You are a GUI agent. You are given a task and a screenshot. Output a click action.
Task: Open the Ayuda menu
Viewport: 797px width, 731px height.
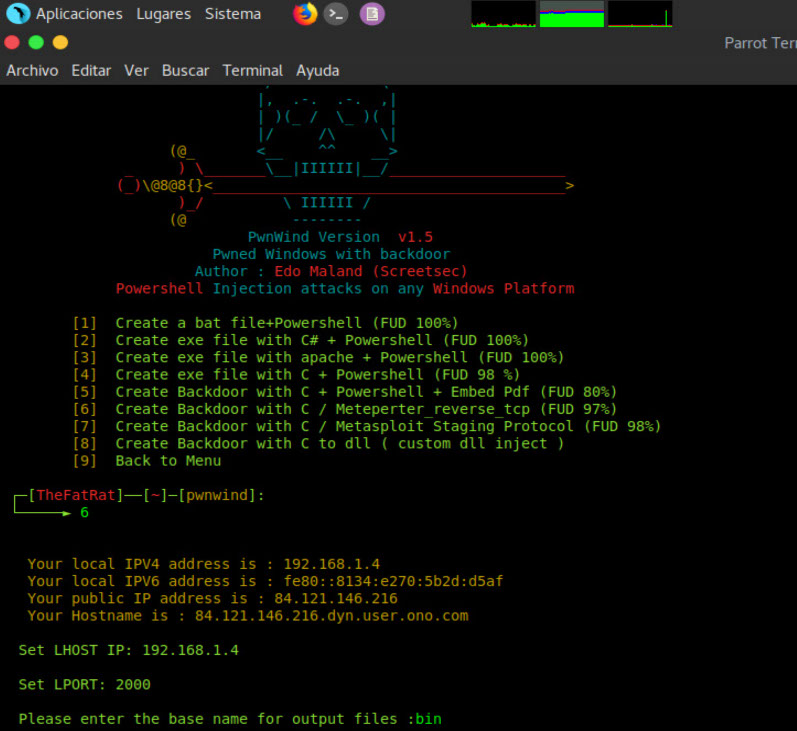click(x=317, y=71)
